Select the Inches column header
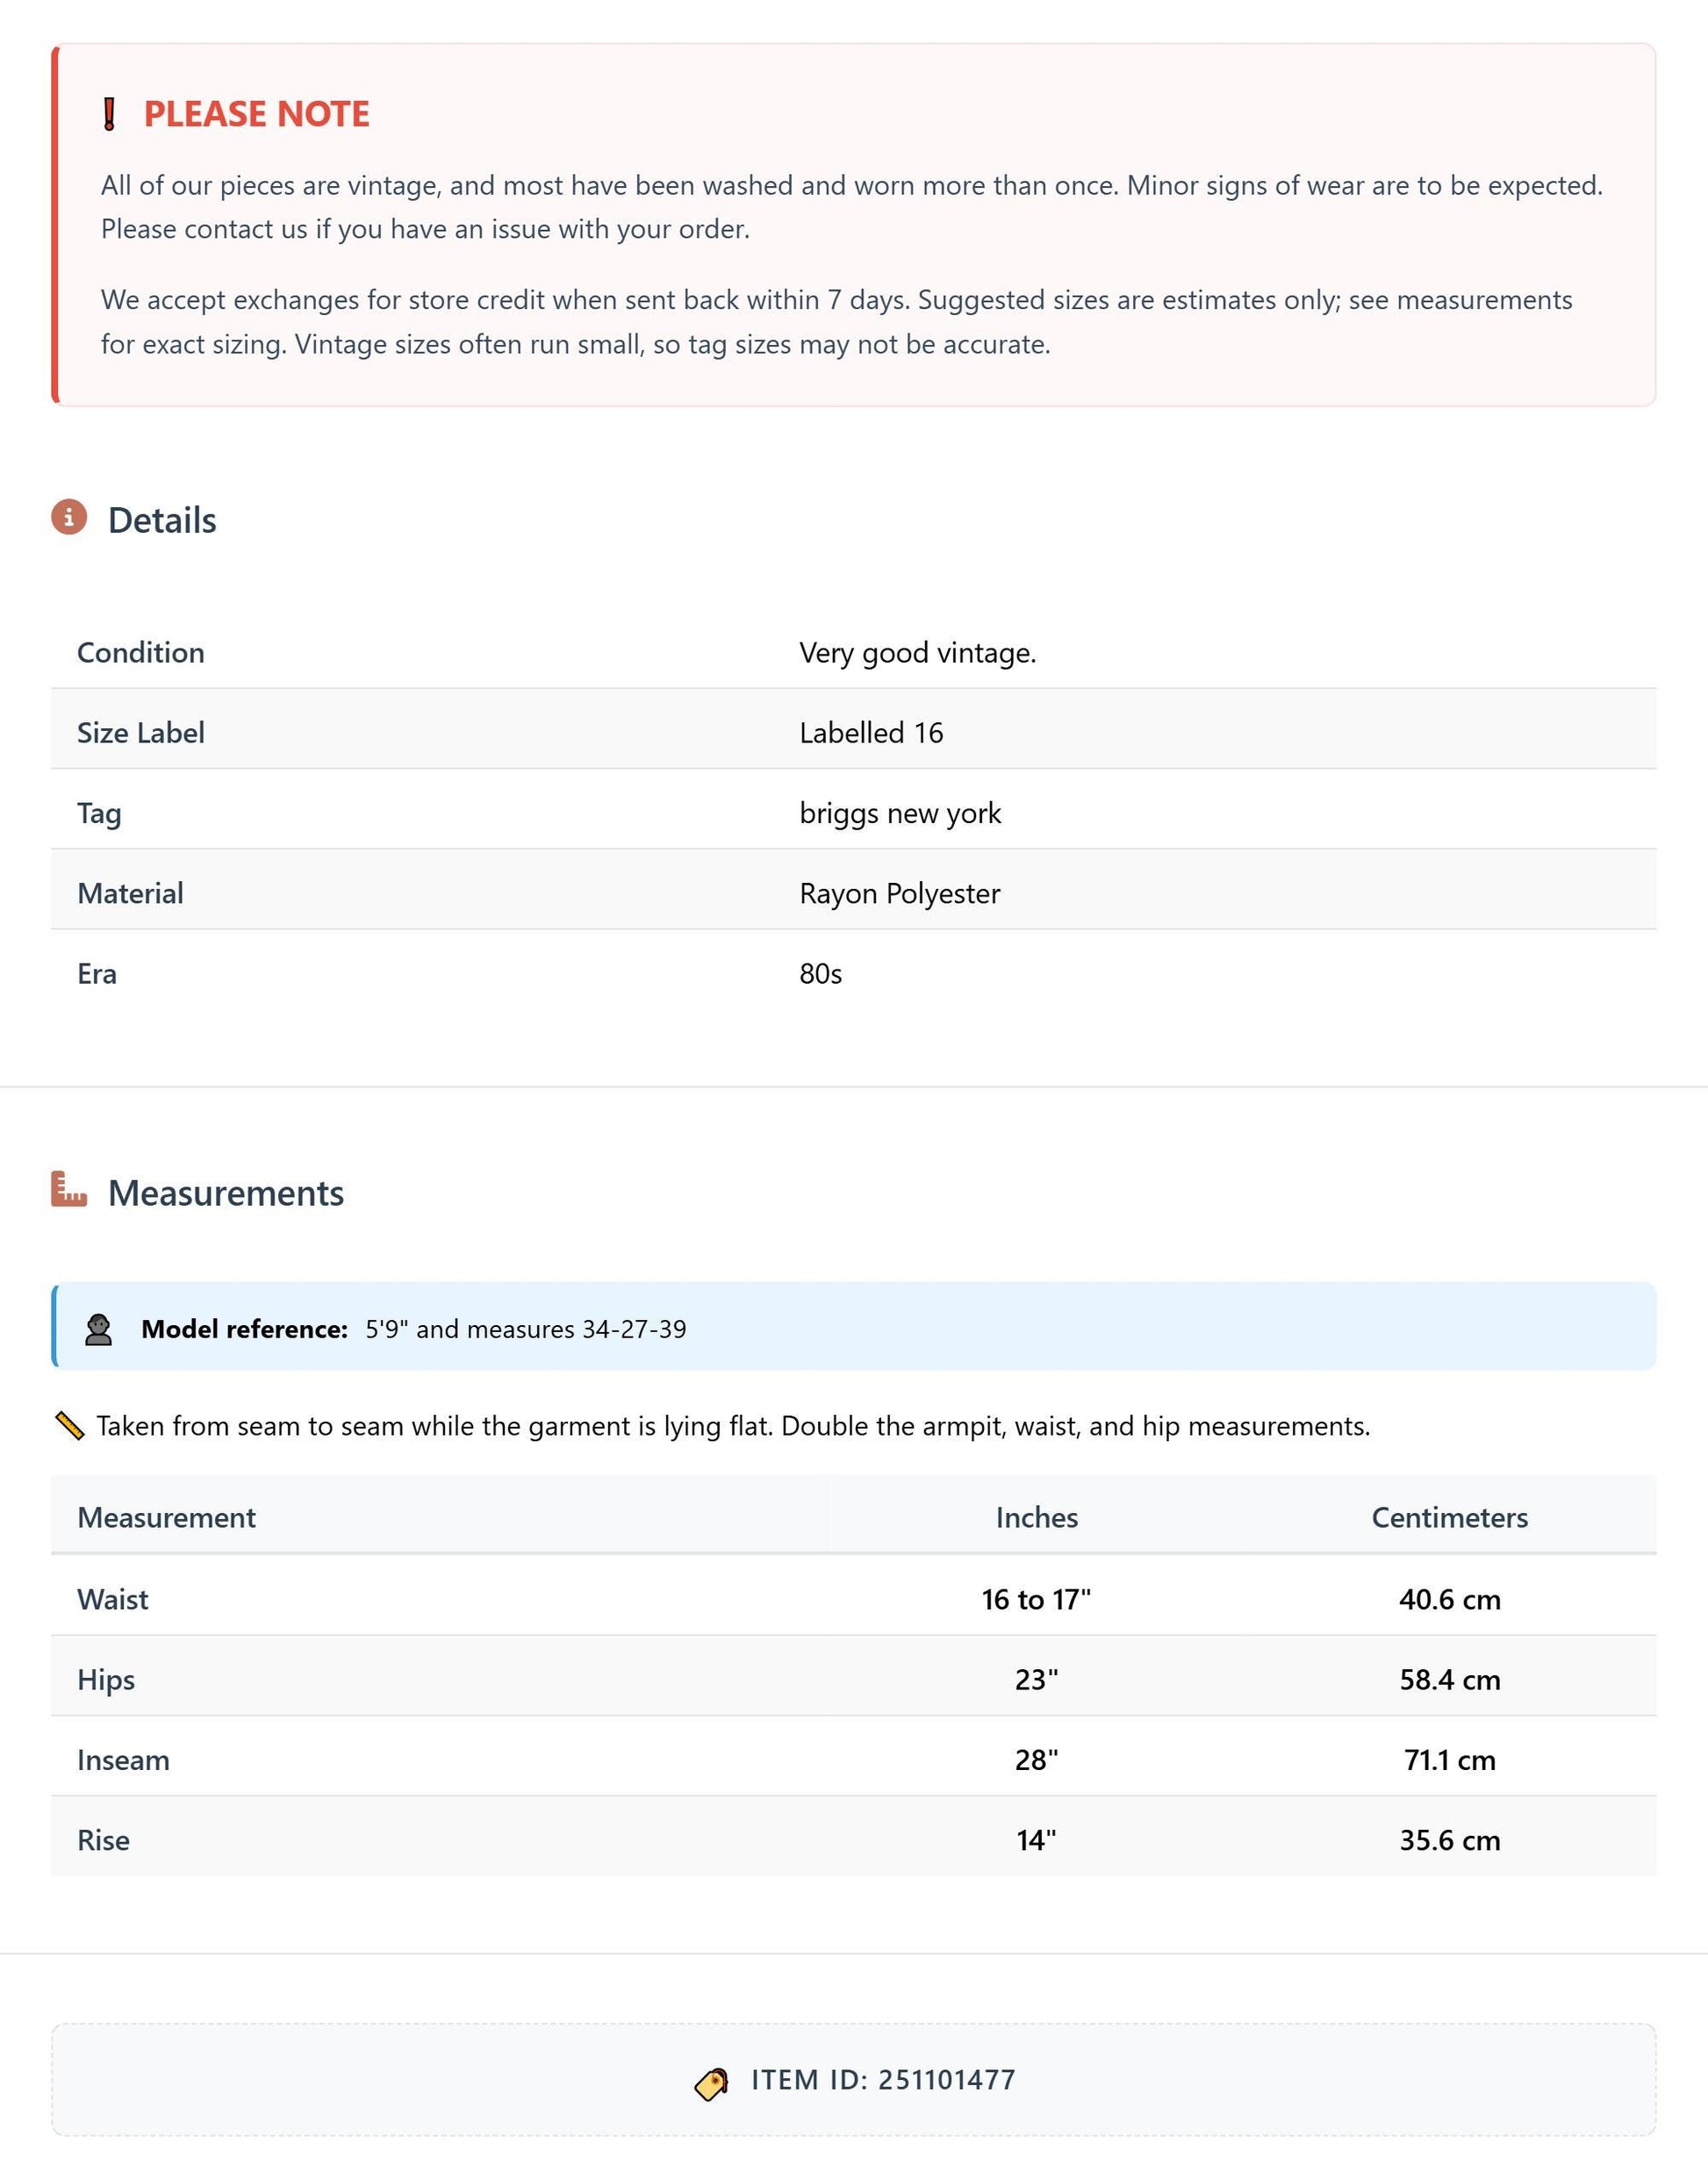The height and width of the screenshot is (2179, 1708). 1037,1518
